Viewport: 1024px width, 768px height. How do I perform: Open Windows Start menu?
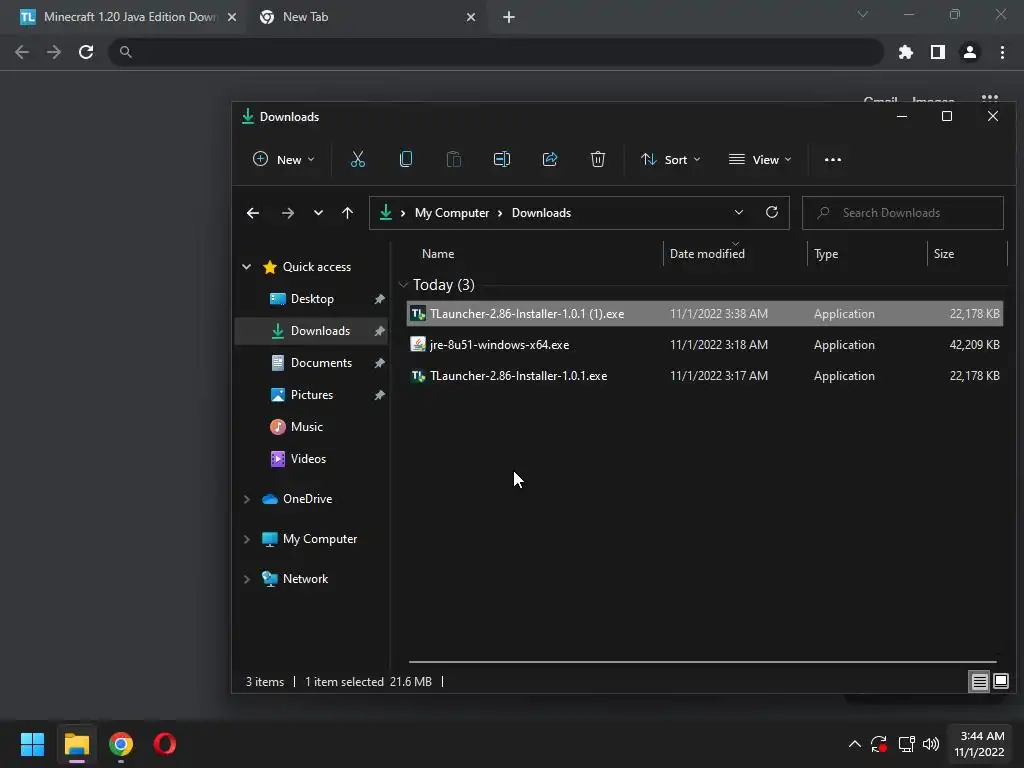(x=32, y=744)
